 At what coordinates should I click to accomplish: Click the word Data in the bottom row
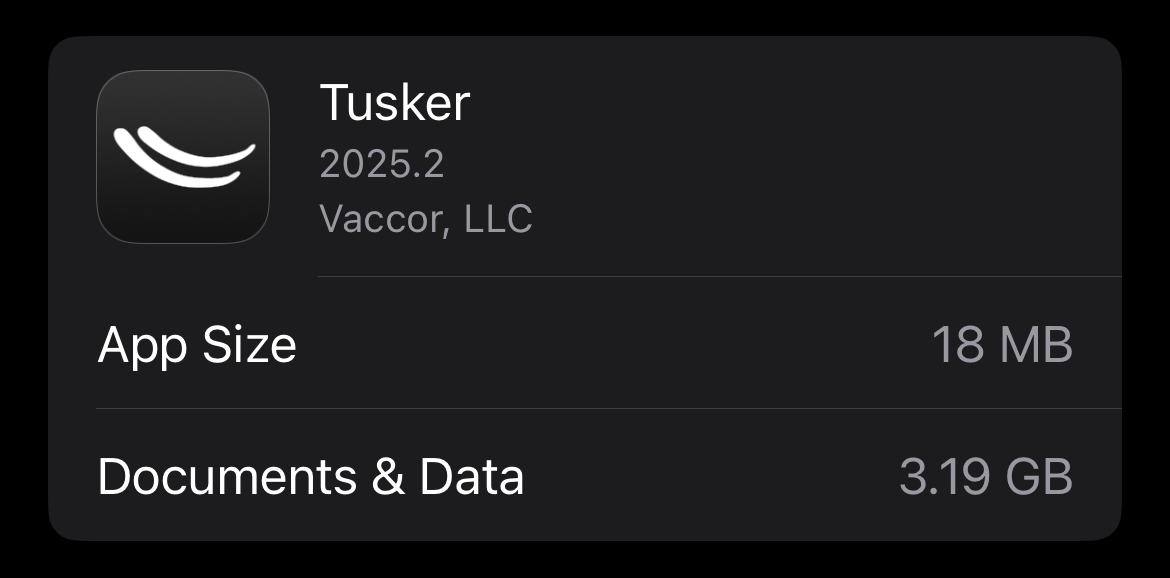coord(471,477)
